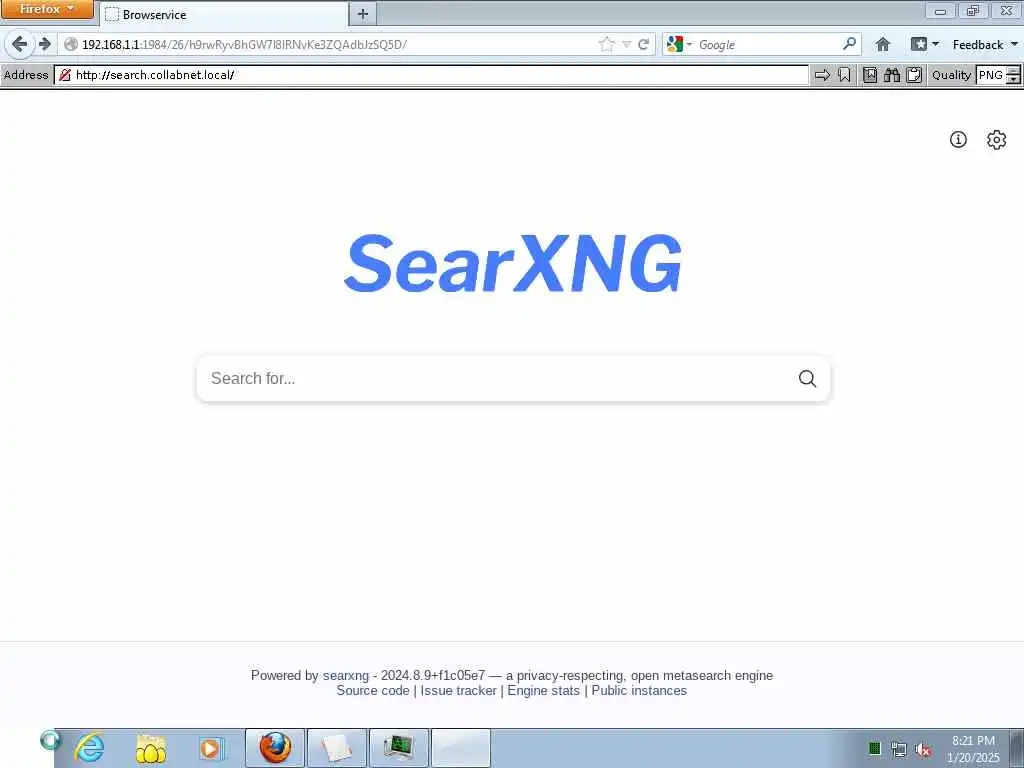Open Windows Media Player from taskbar
The width and height of the screenshot is (1024, 768).
pos(211,748)
